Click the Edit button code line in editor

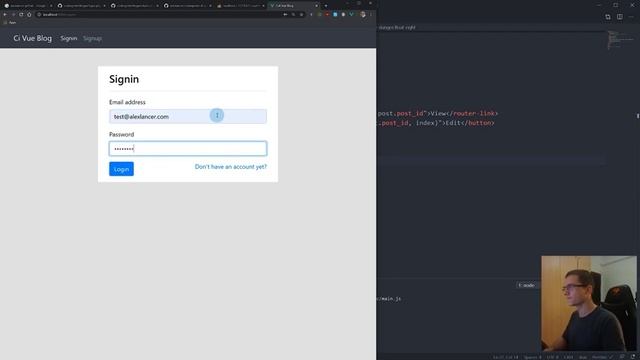coord(436,123)
